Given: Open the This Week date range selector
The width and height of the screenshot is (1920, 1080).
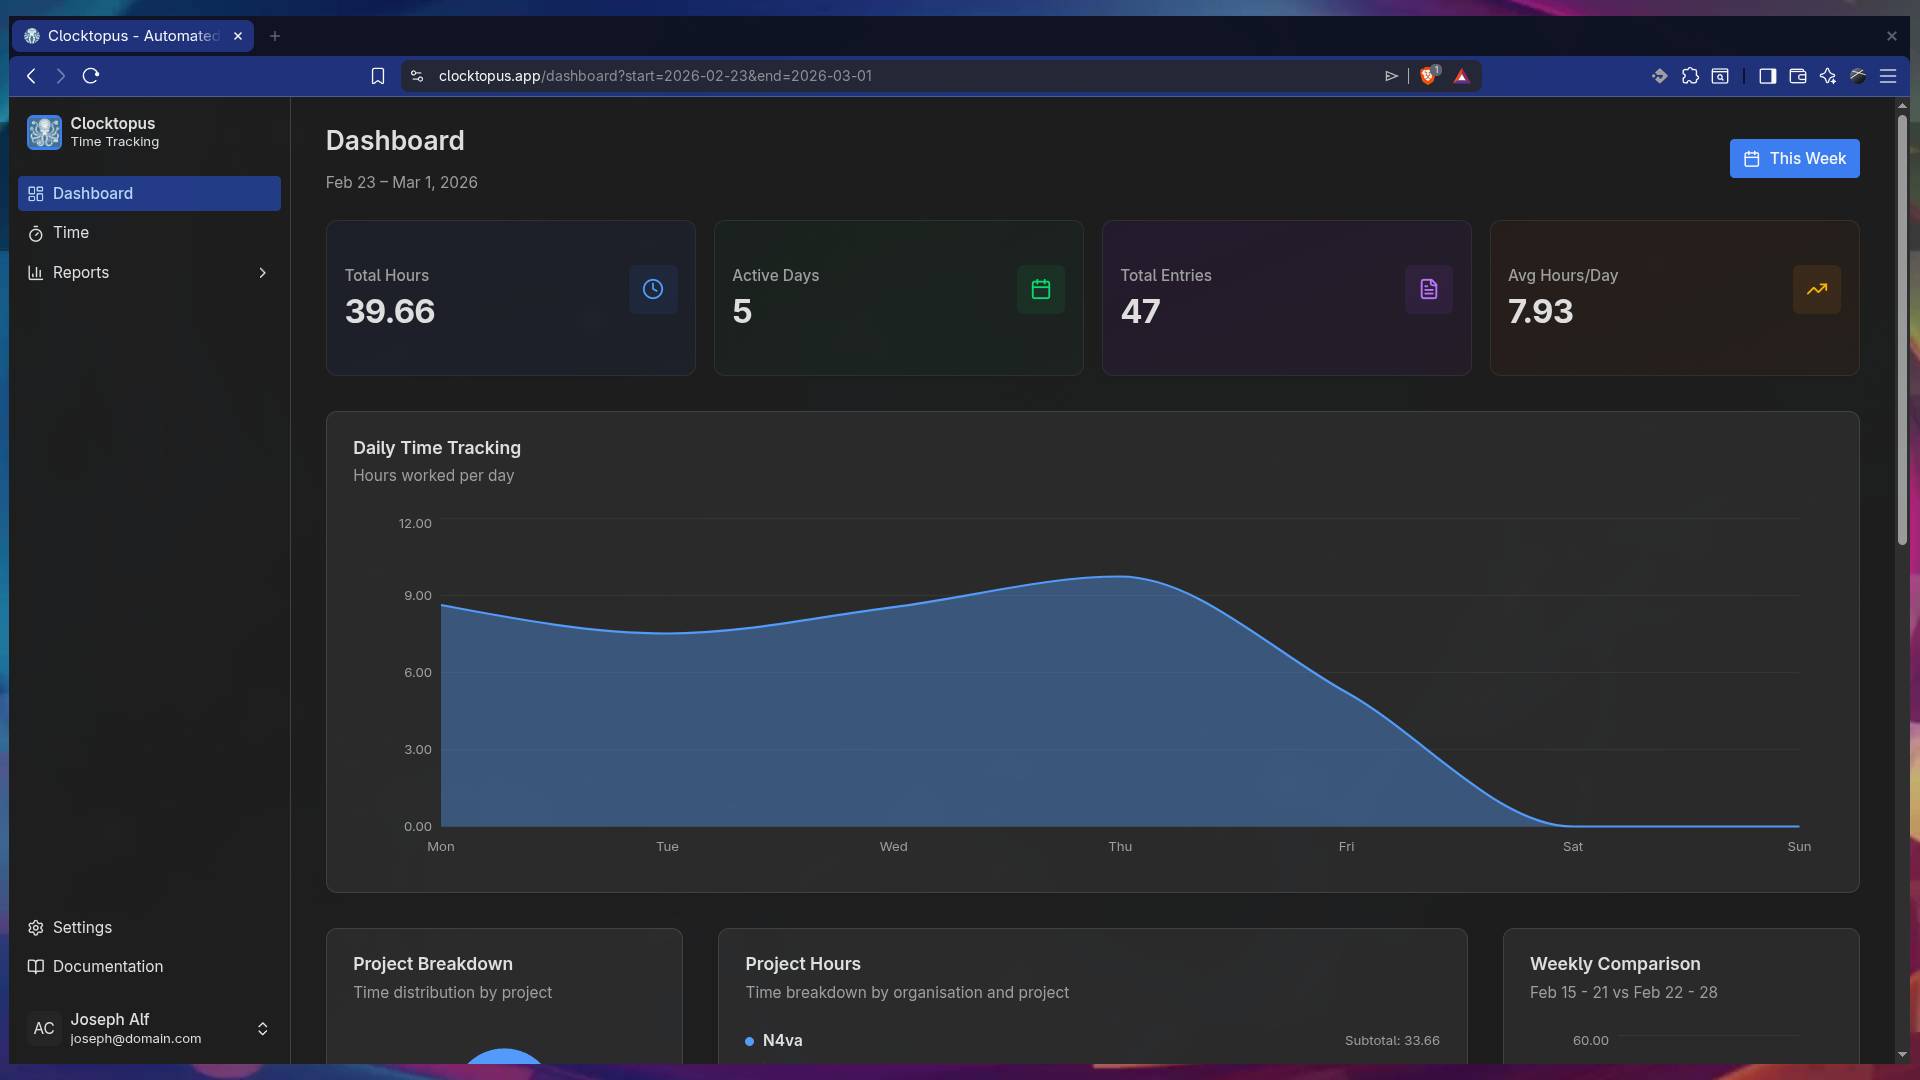Looking at the screenshot, I should (1794, 158).
